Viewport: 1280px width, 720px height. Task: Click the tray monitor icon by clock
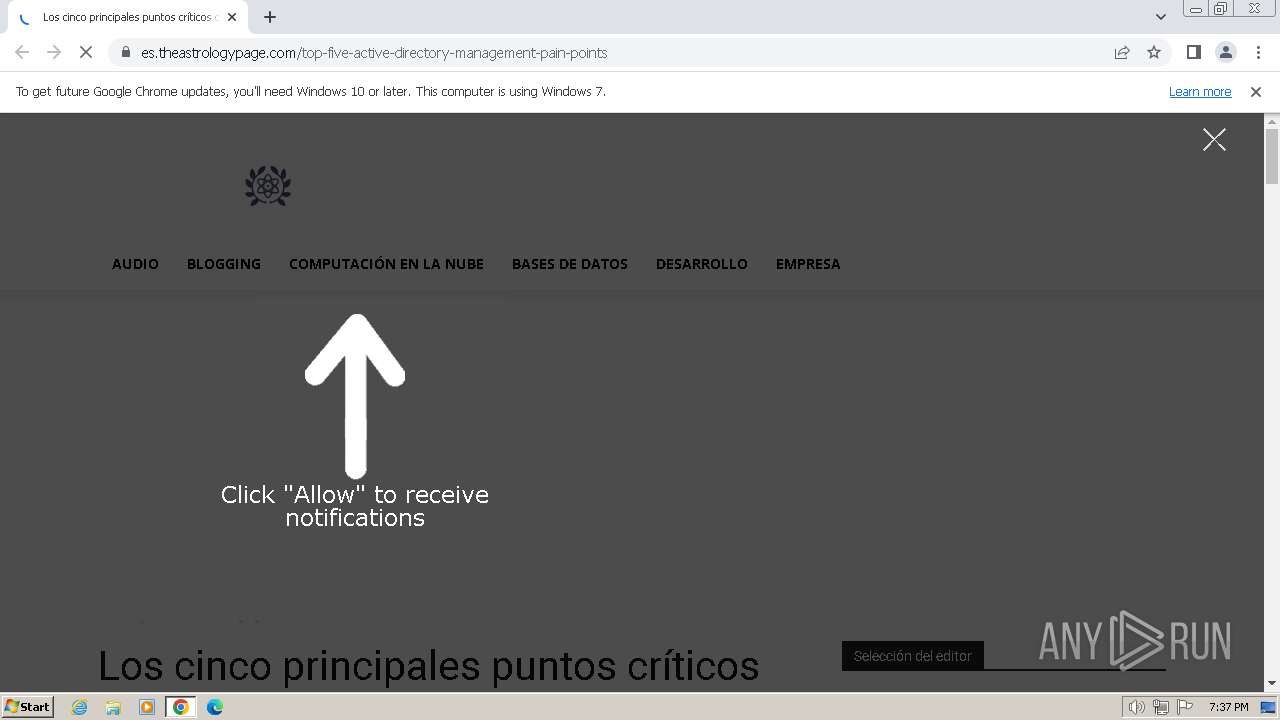(1268, 707)
